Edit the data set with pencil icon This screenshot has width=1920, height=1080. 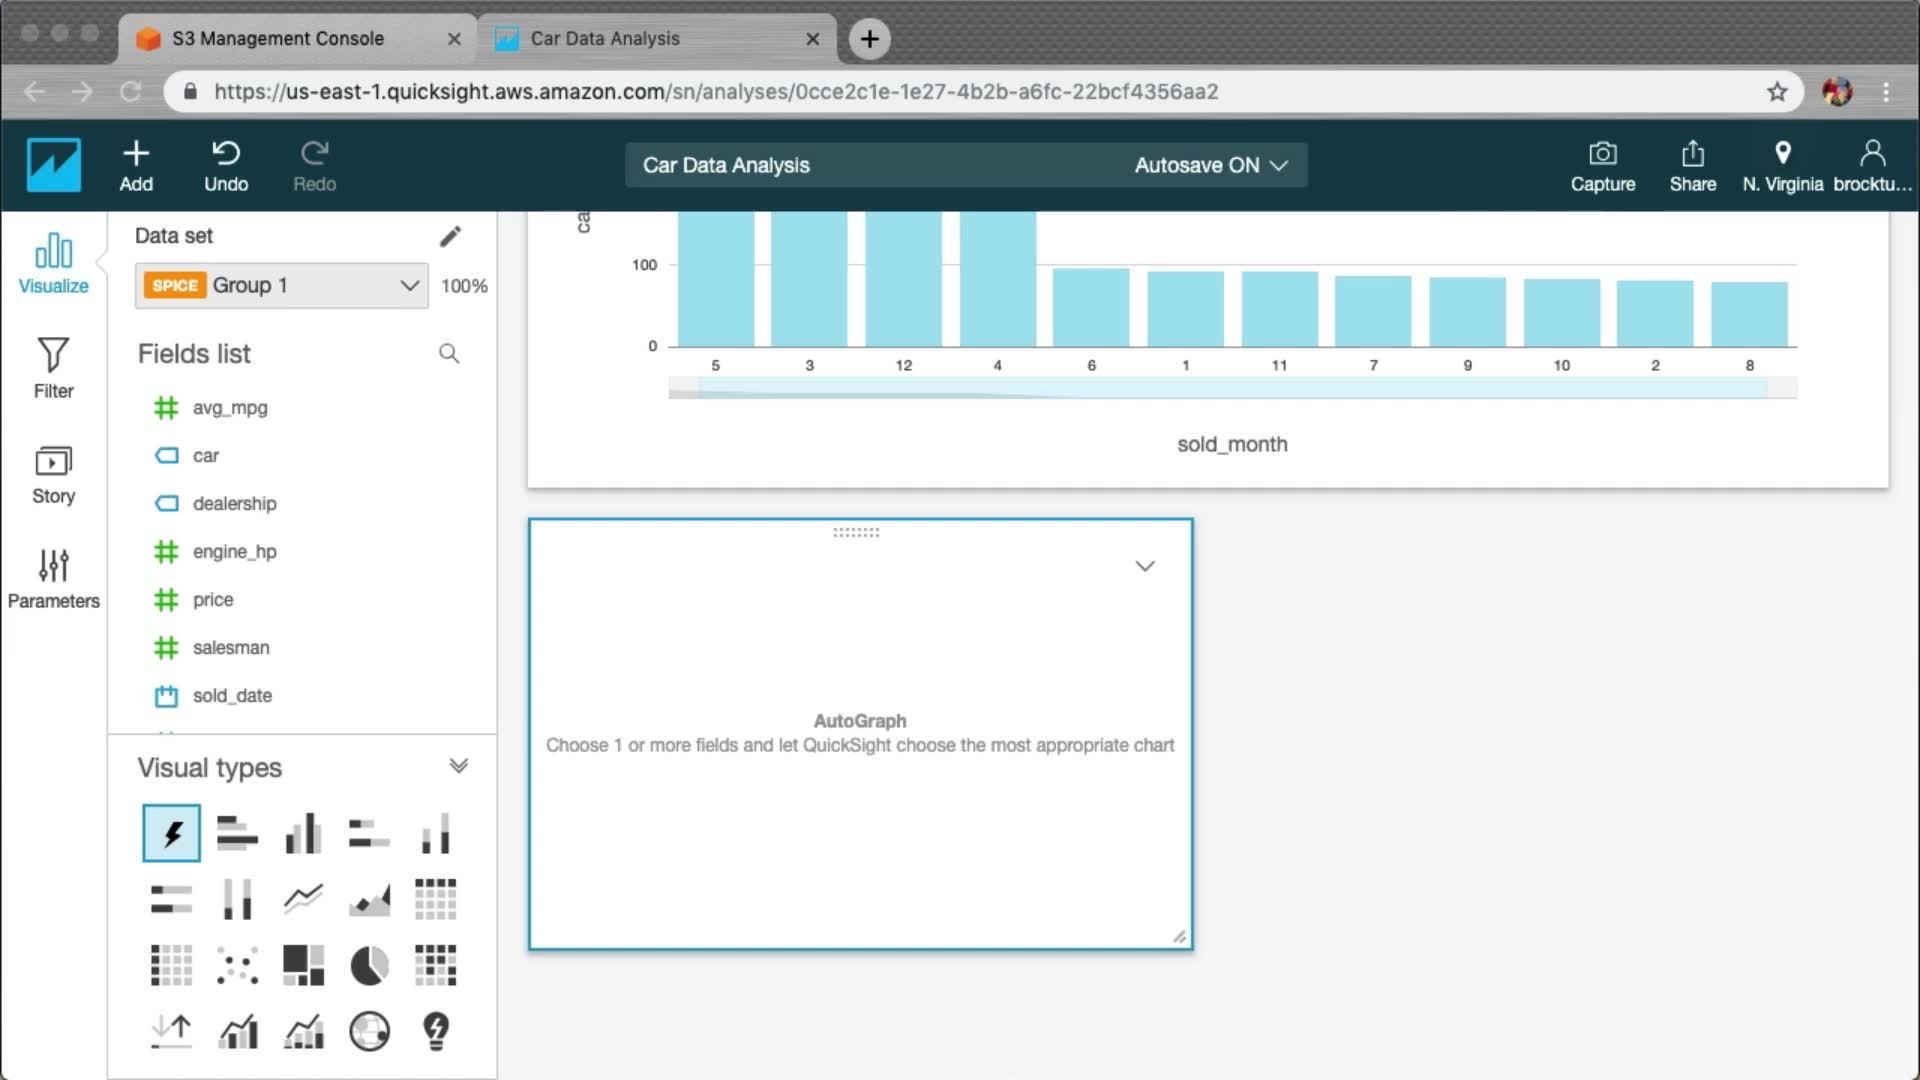450,236
